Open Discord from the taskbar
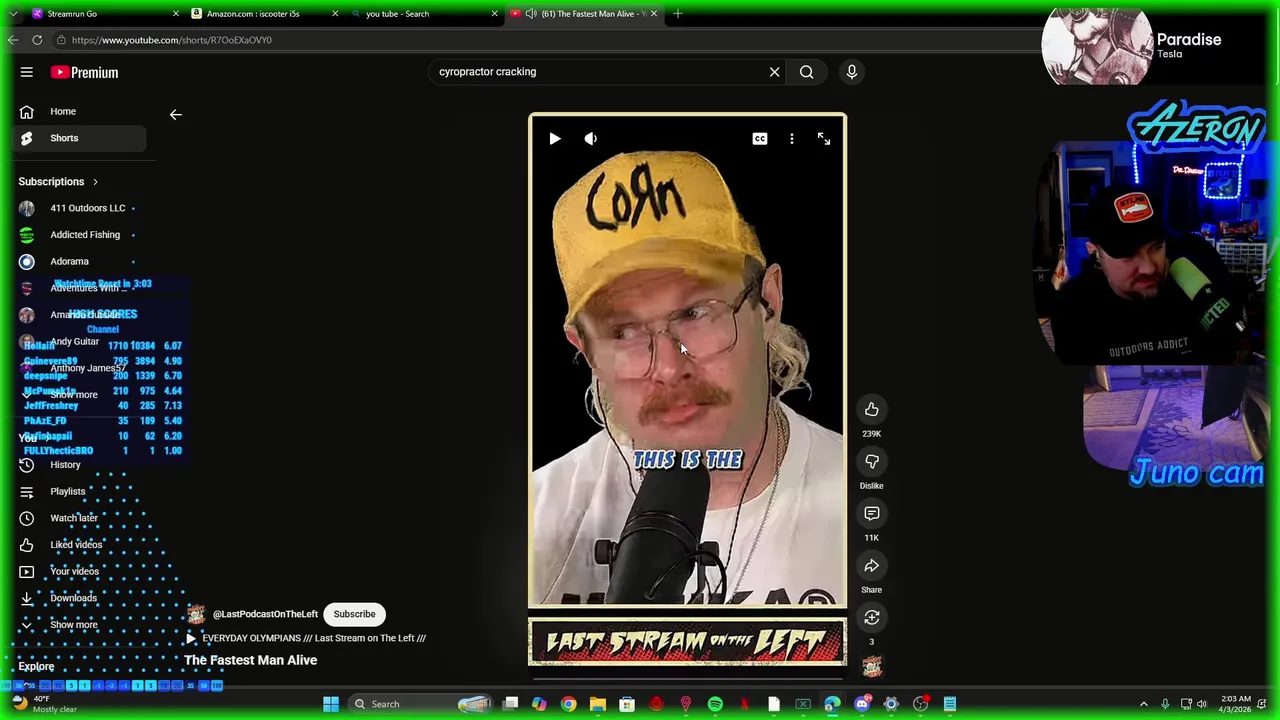Screen dimensions: 1280x720 pyautogui.click(x=862, y=704)
